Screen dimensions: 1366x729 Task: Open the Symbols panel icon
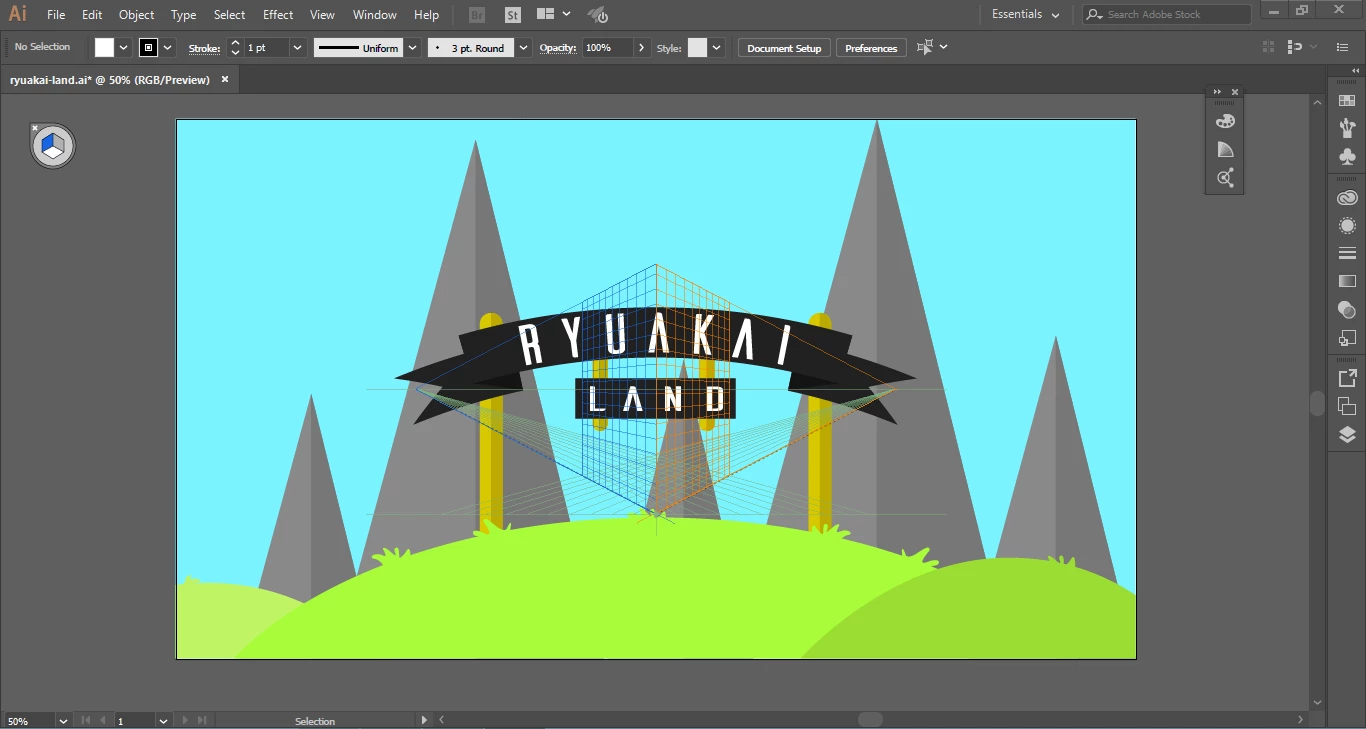pos(1347,157)
